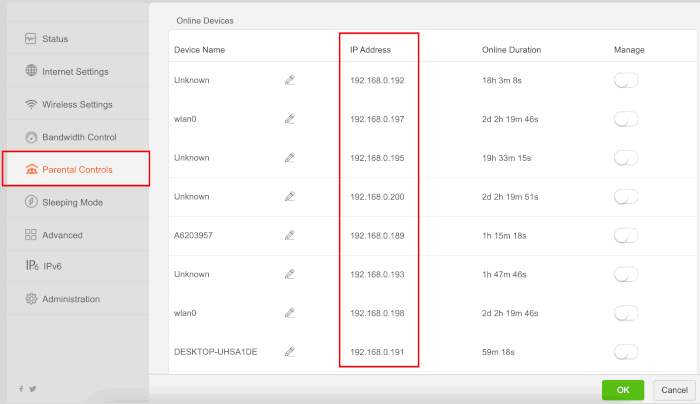Confirm with the green OK button
Viewport: 700px width, 404px height.
(623, 390)
